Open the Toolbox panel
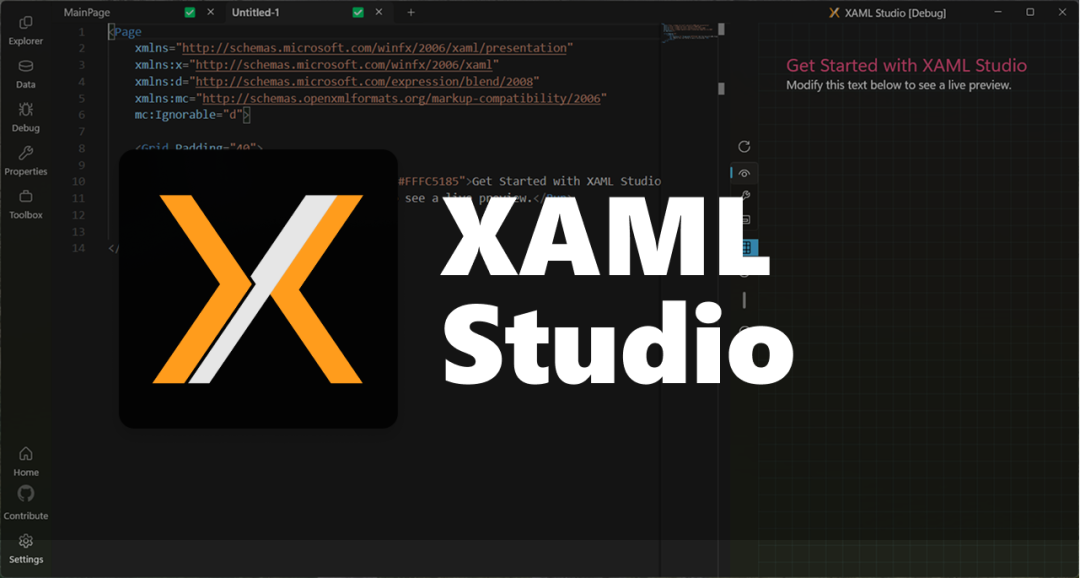The width and height of the screenshot is (1080, 578). click(x=26, y=205)
